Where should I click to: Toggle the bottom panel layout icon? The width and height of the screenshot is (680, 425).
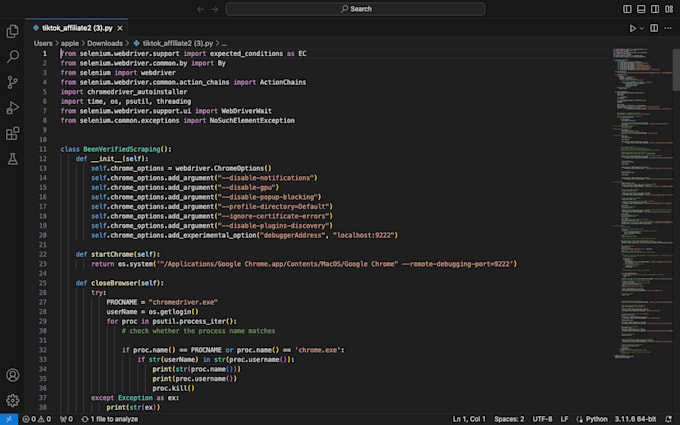[x=641, y=9]
